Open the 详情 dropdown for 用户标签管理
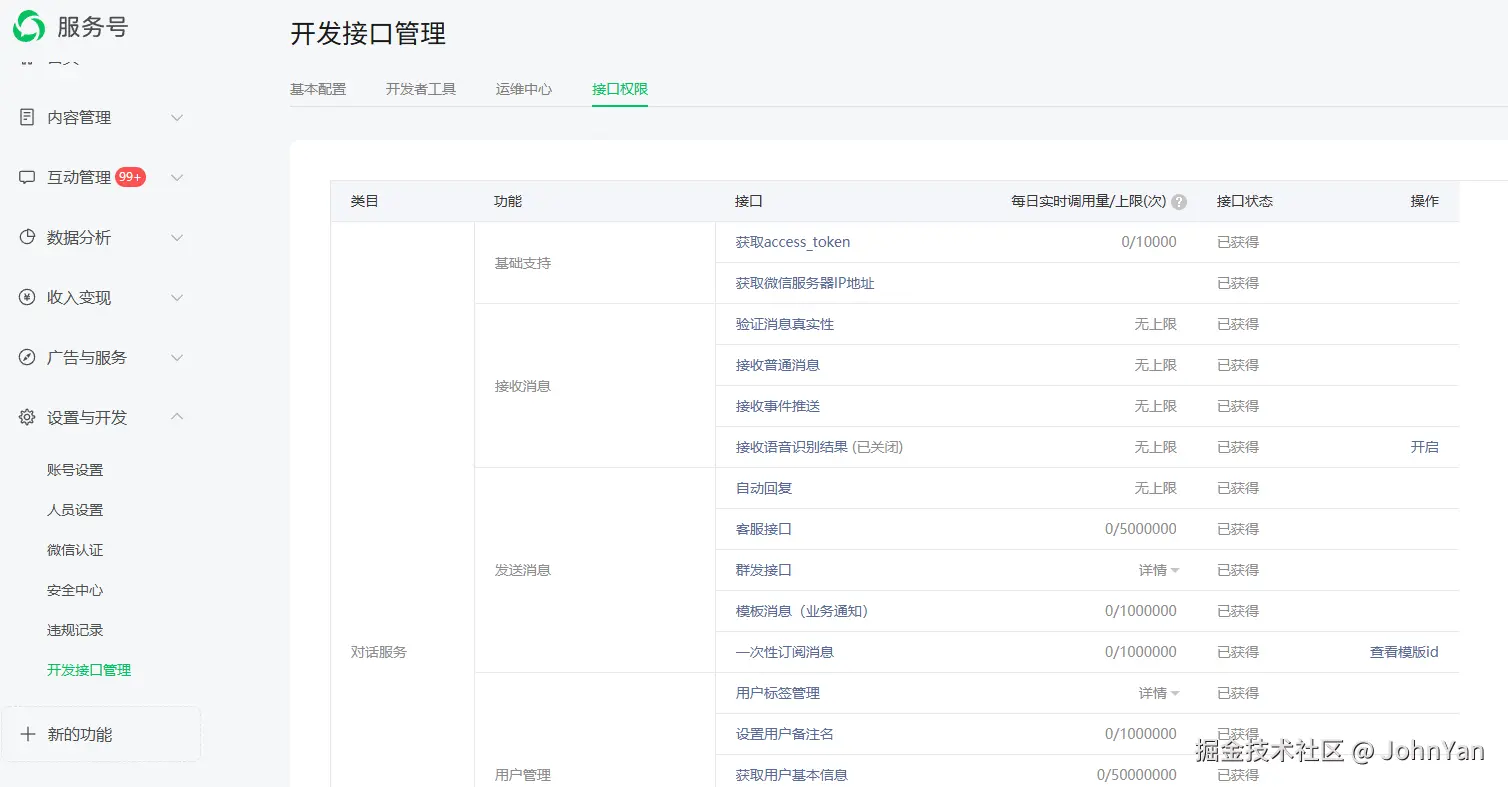 point(1159,693)
